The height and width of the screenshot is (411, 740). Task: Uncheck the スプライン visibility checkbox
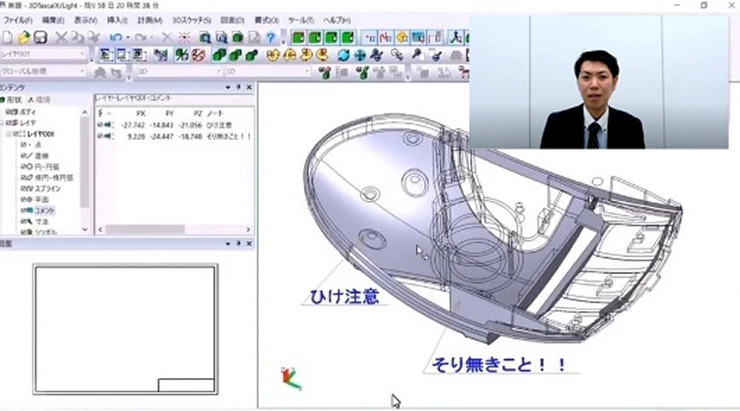coord(23,188)
